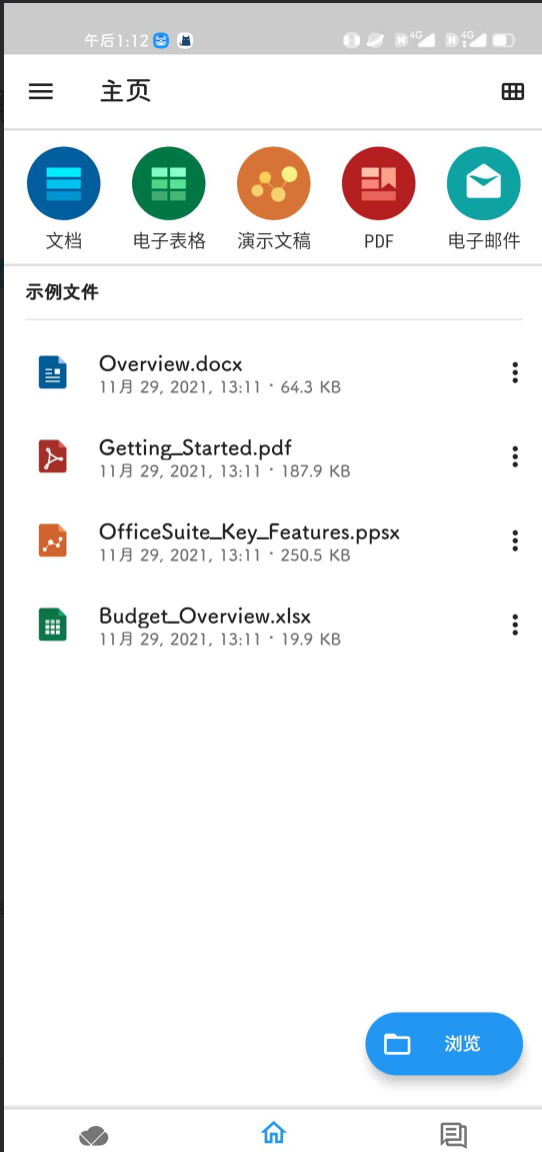Select the orange 演示文稿 presentation icon

point(274,184)
